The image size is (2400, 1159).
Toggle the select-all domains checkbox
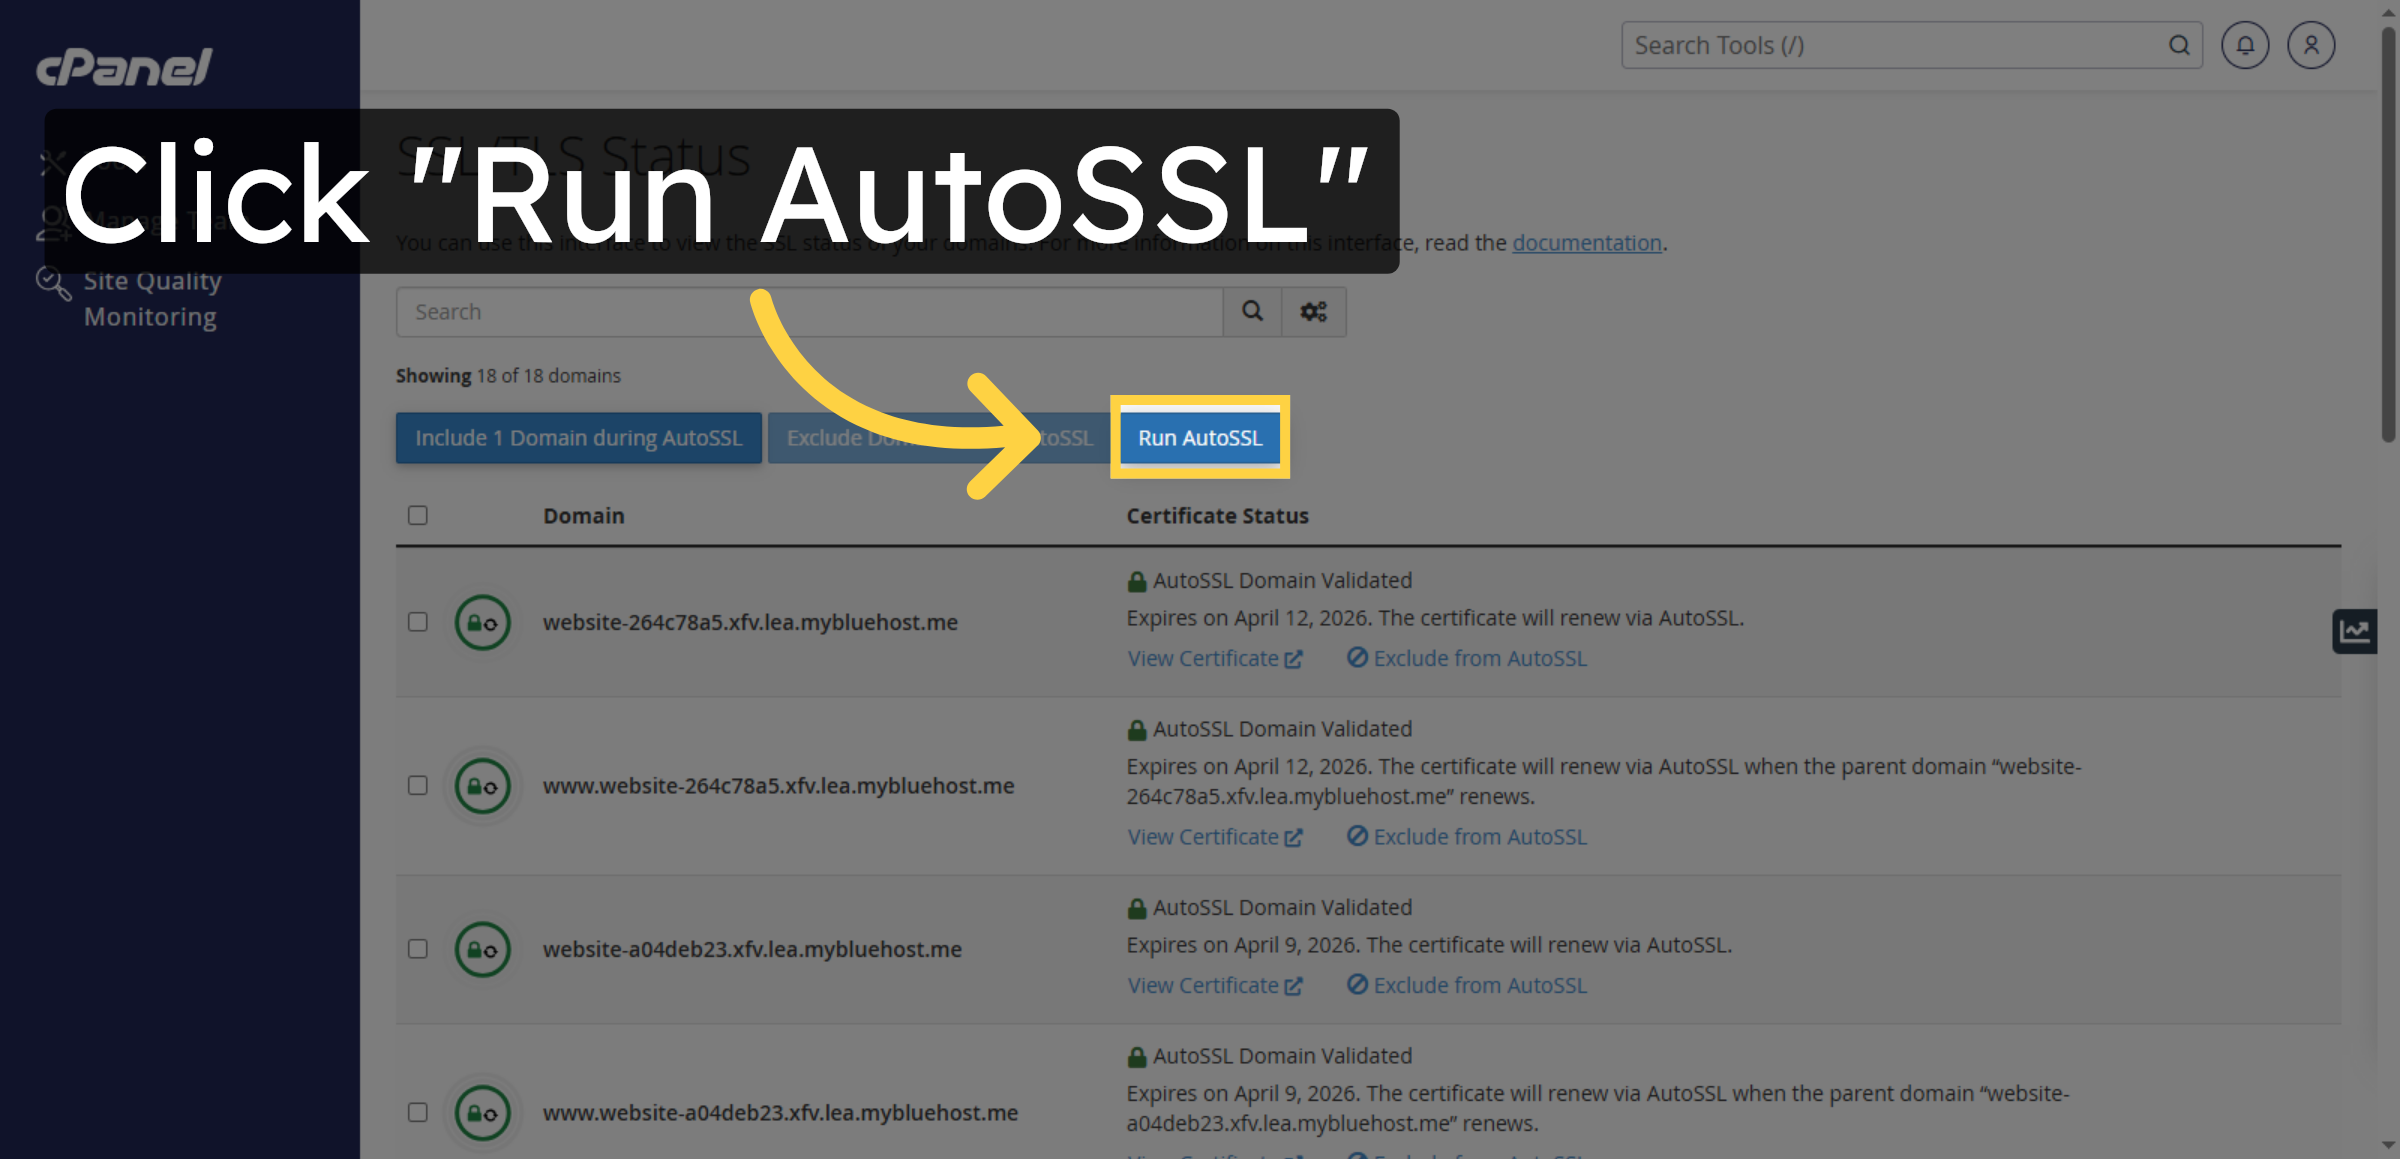(418, 514)
